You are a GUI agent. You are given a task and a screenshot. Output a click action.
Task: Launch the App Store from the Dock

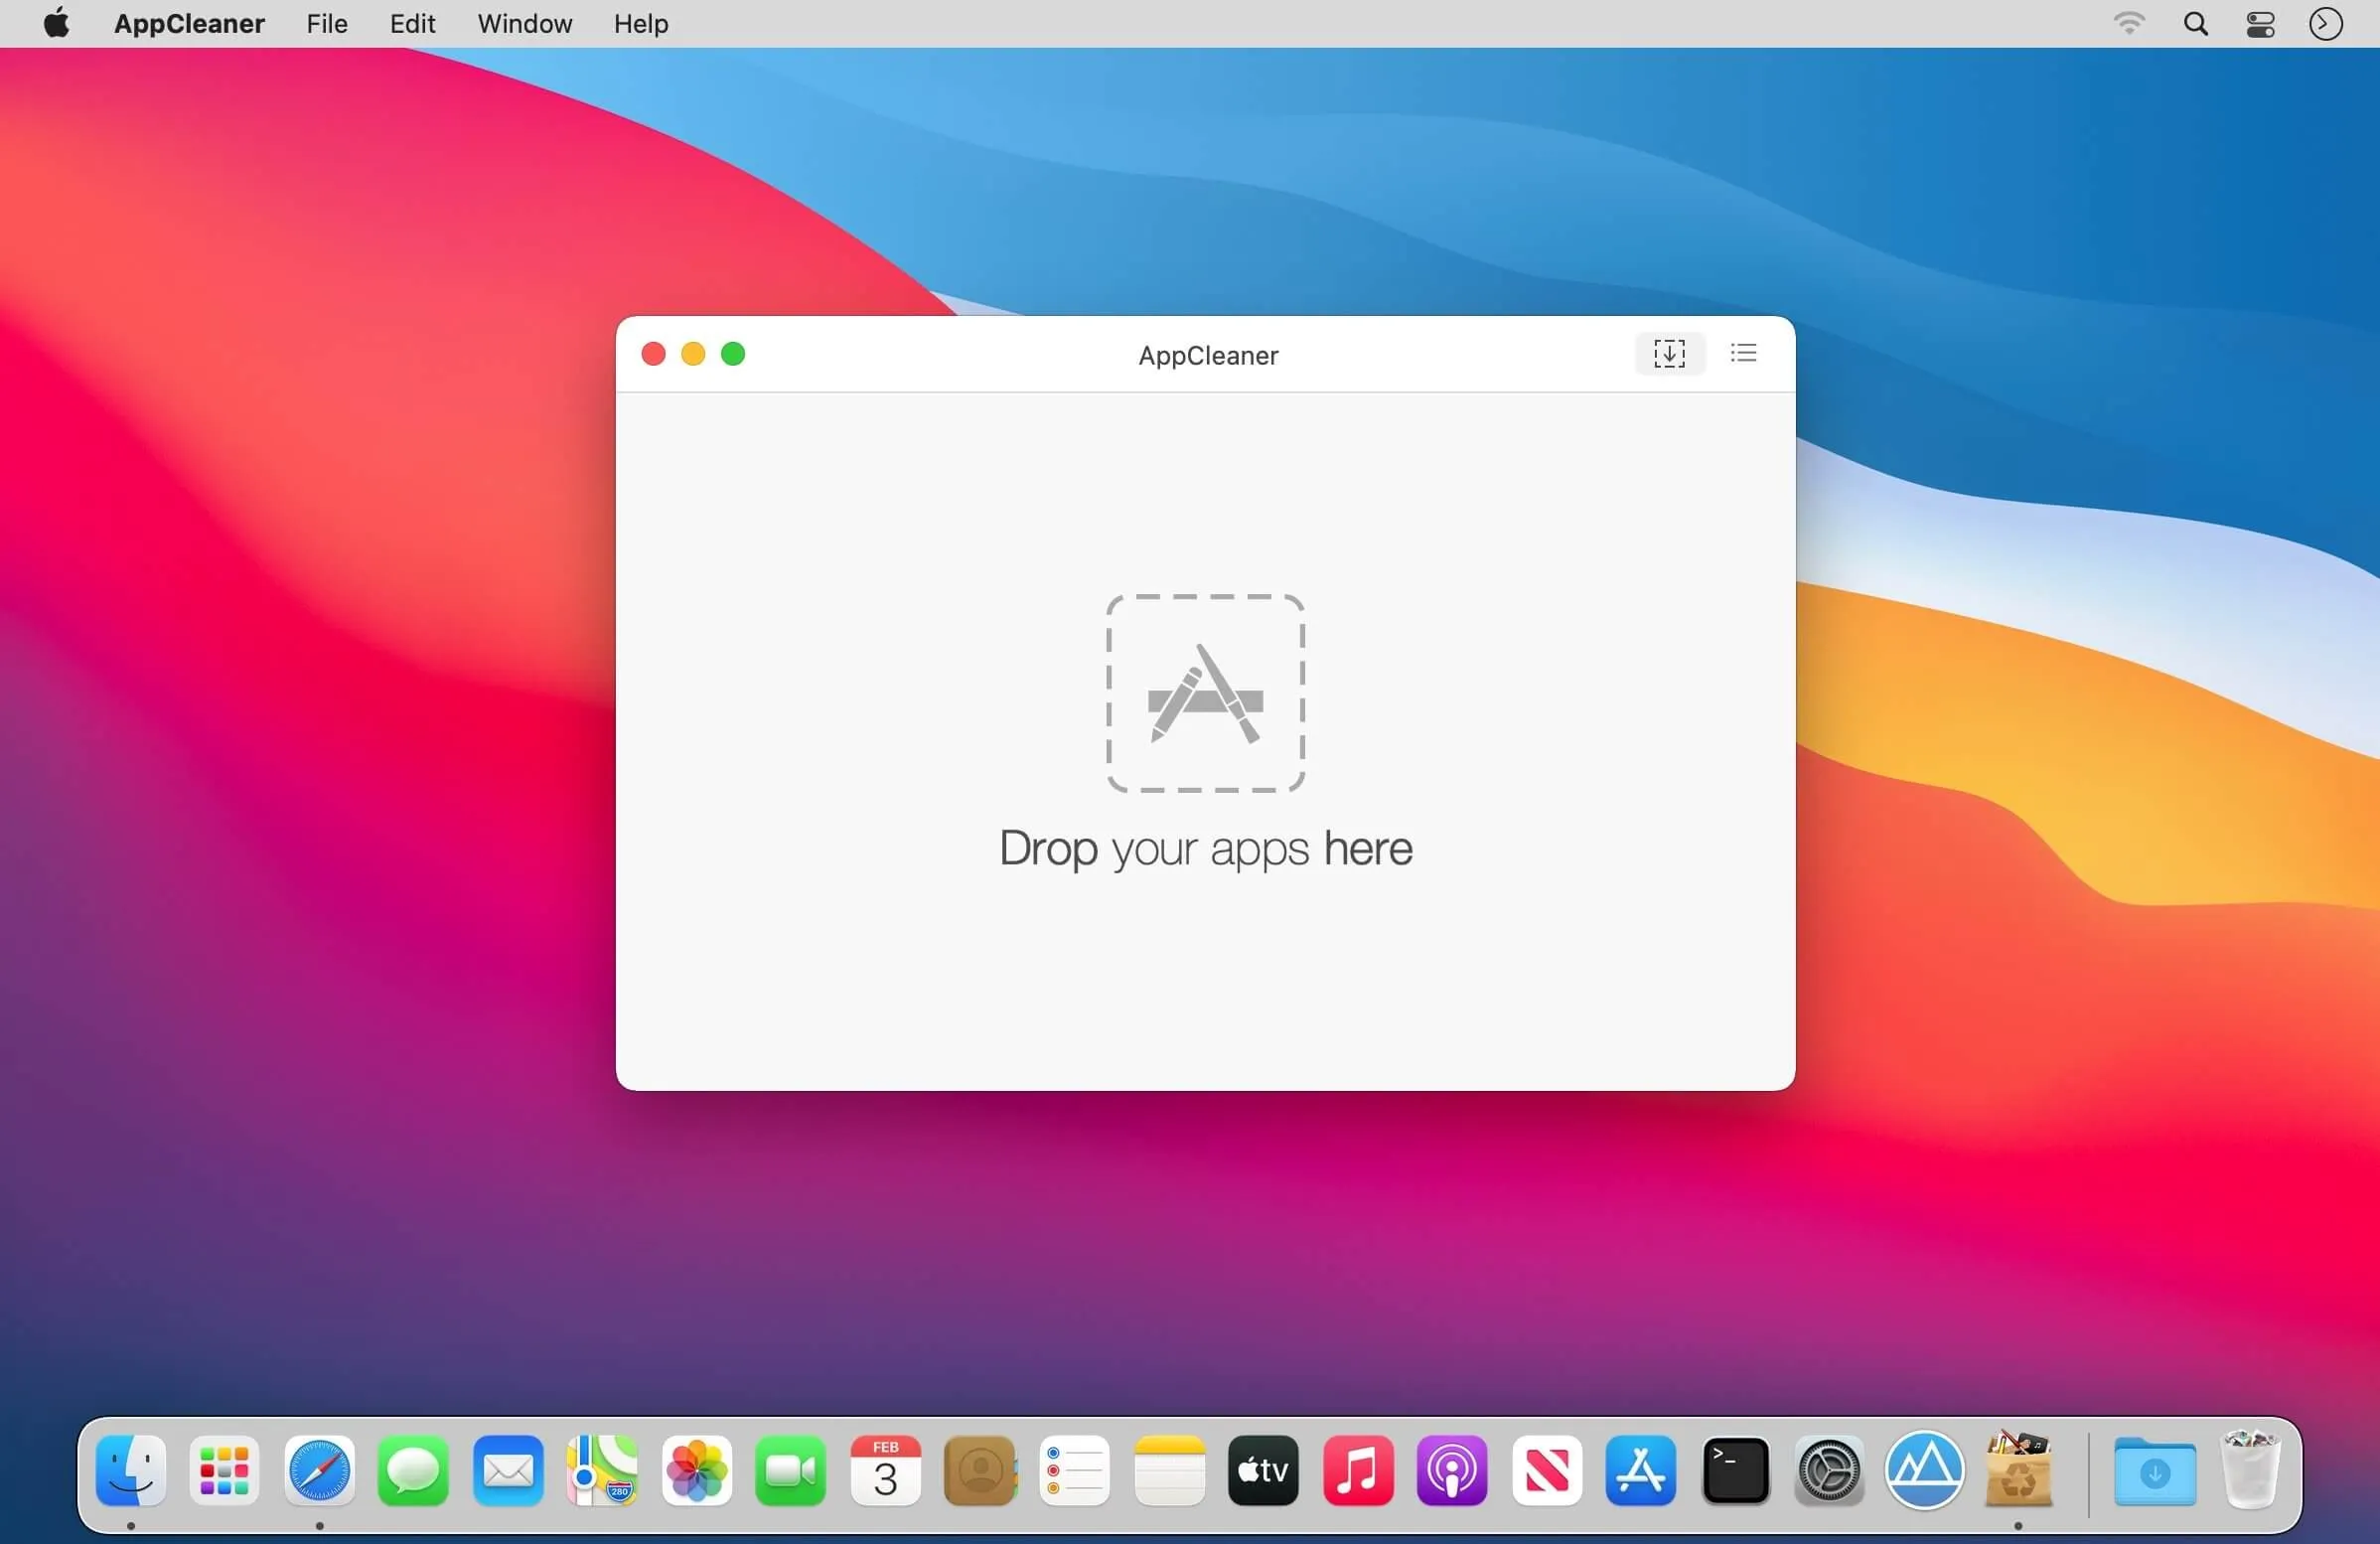[x=1641, y=1471]
